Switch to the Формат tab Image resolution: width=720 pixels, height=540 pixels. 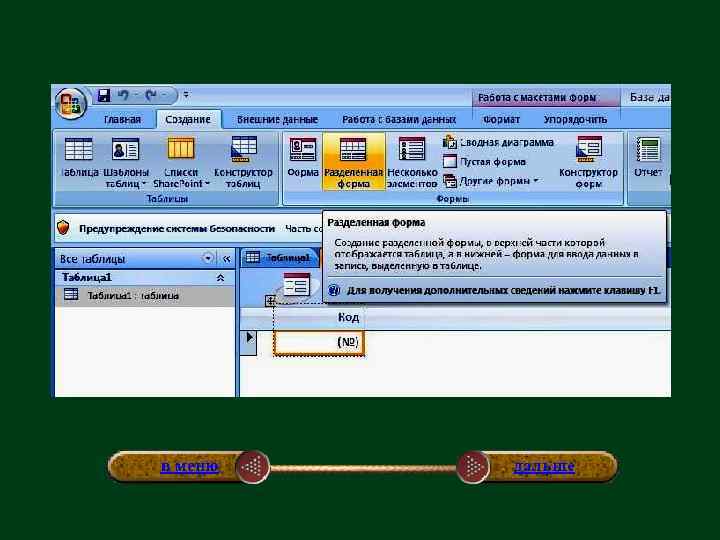[x=501, y=120]
